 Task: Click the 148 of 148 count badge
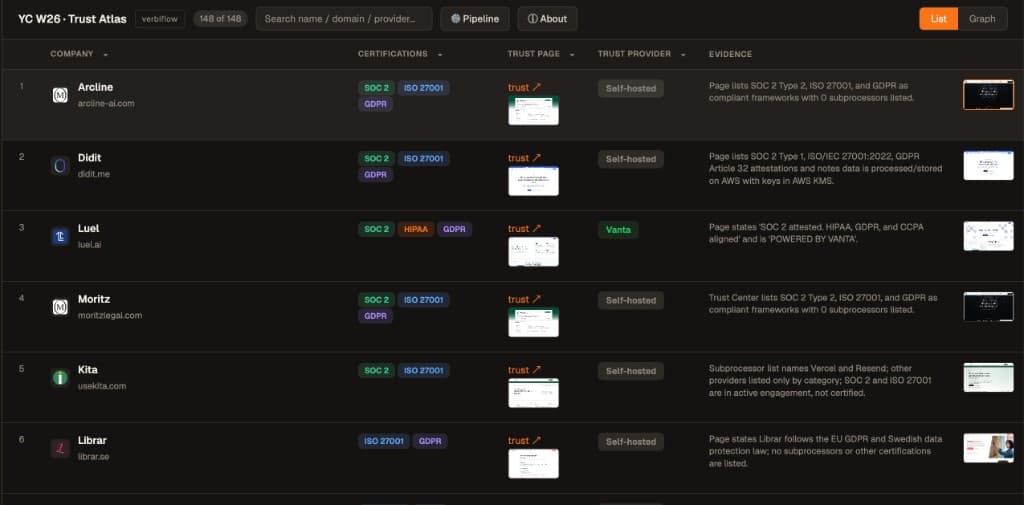pyautogui.click(x=221, y=19)
